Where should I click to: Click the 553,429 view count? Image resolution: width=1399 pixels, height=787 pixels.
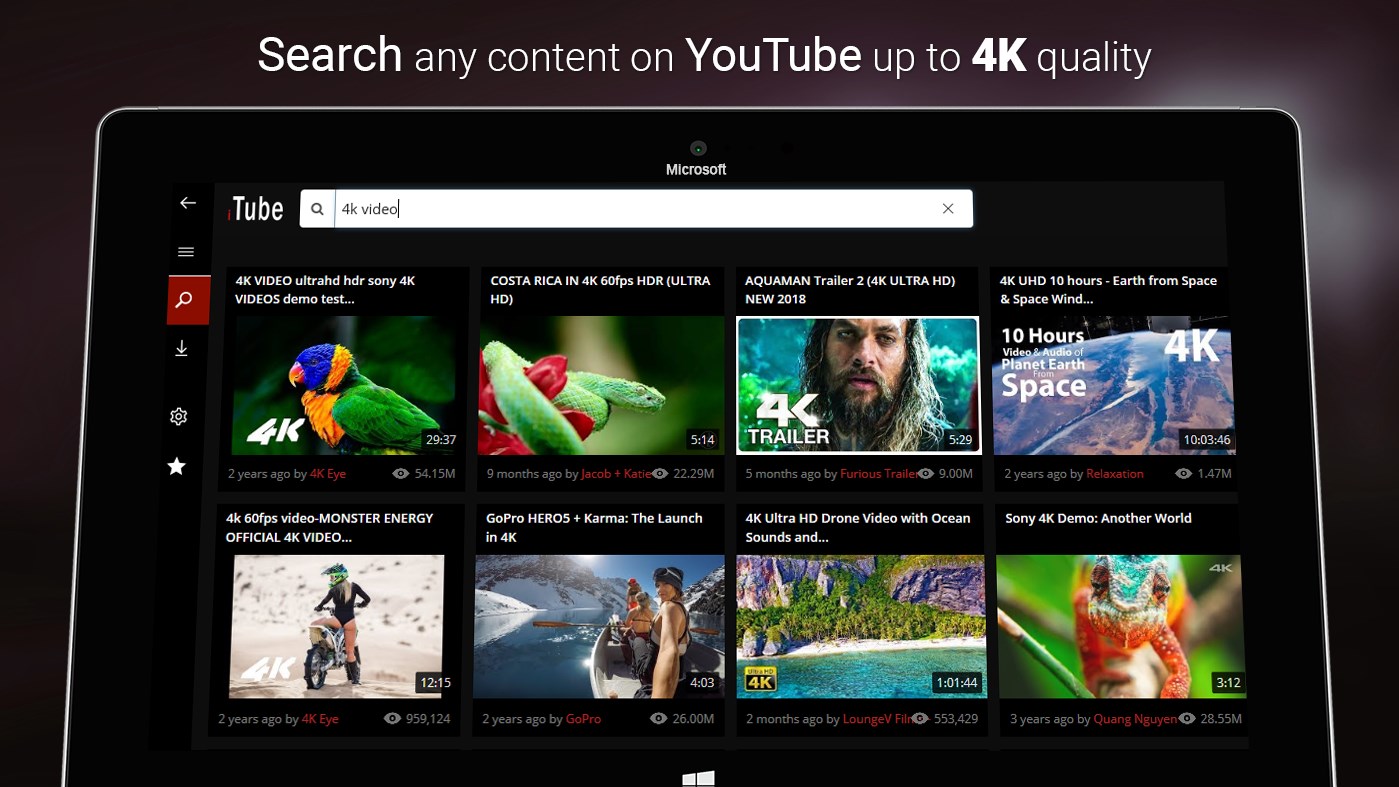(955, 719)
